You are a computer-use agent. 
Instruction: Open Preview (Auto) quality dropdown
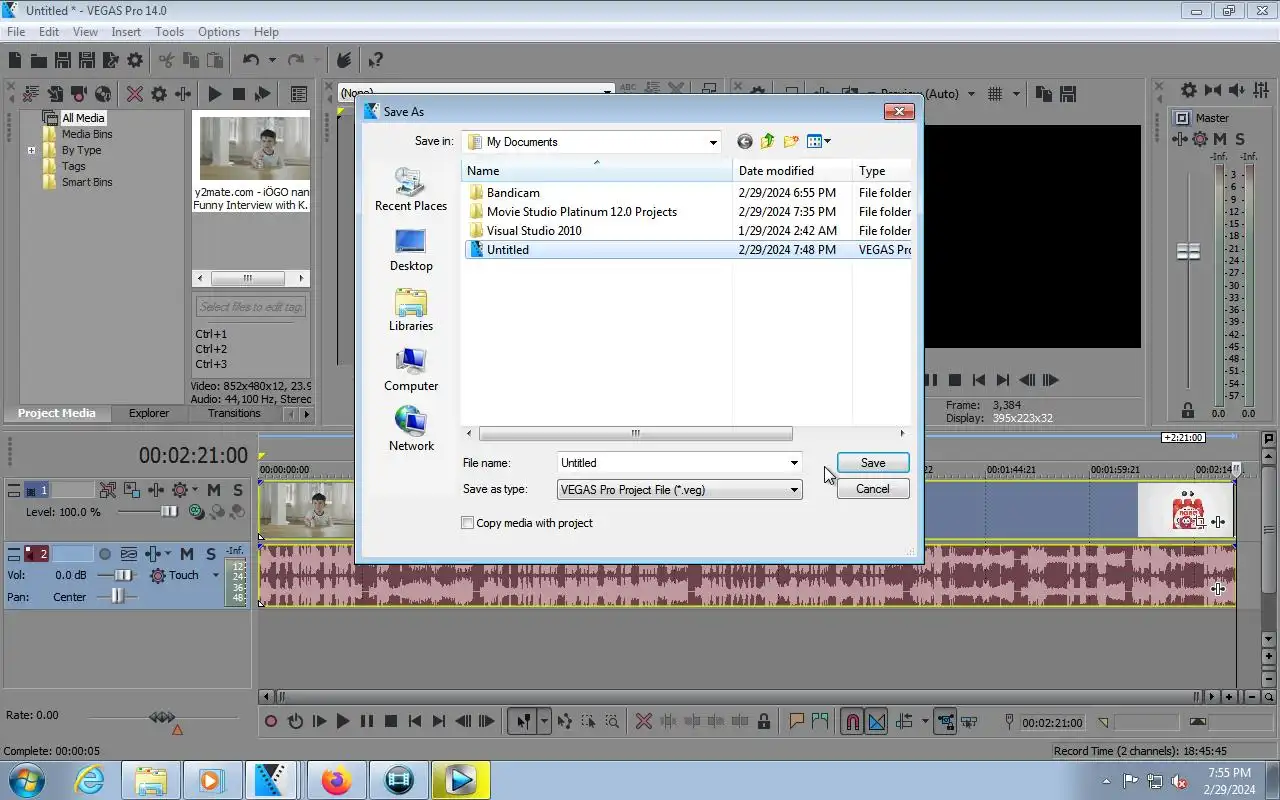[971, 94]
